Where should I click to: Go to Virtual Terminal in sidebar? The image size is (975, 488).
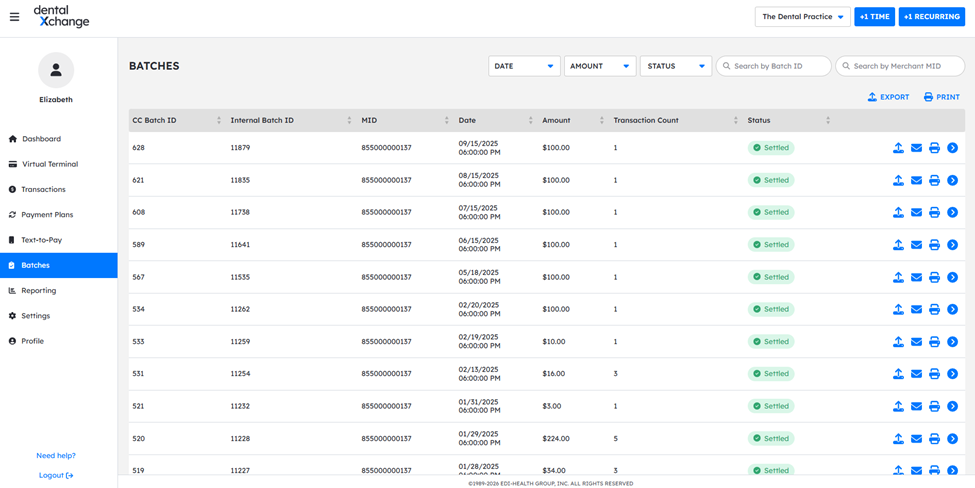(x=50, y=164)
